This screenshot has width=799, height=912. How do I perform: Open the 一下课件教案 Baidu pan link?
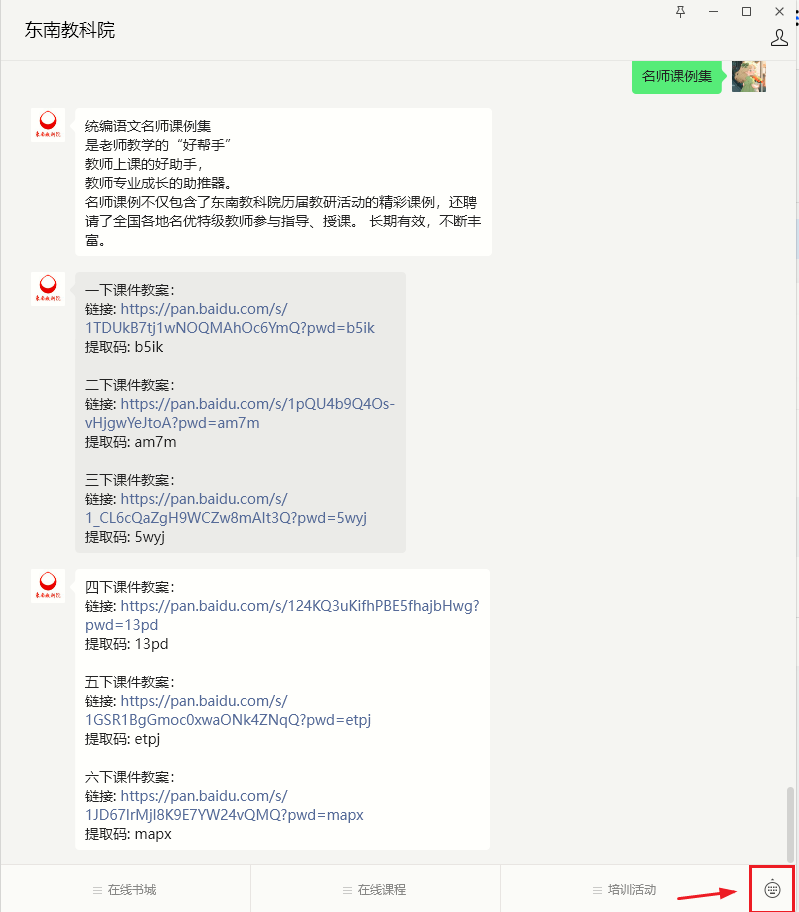(x=230, y=318)
